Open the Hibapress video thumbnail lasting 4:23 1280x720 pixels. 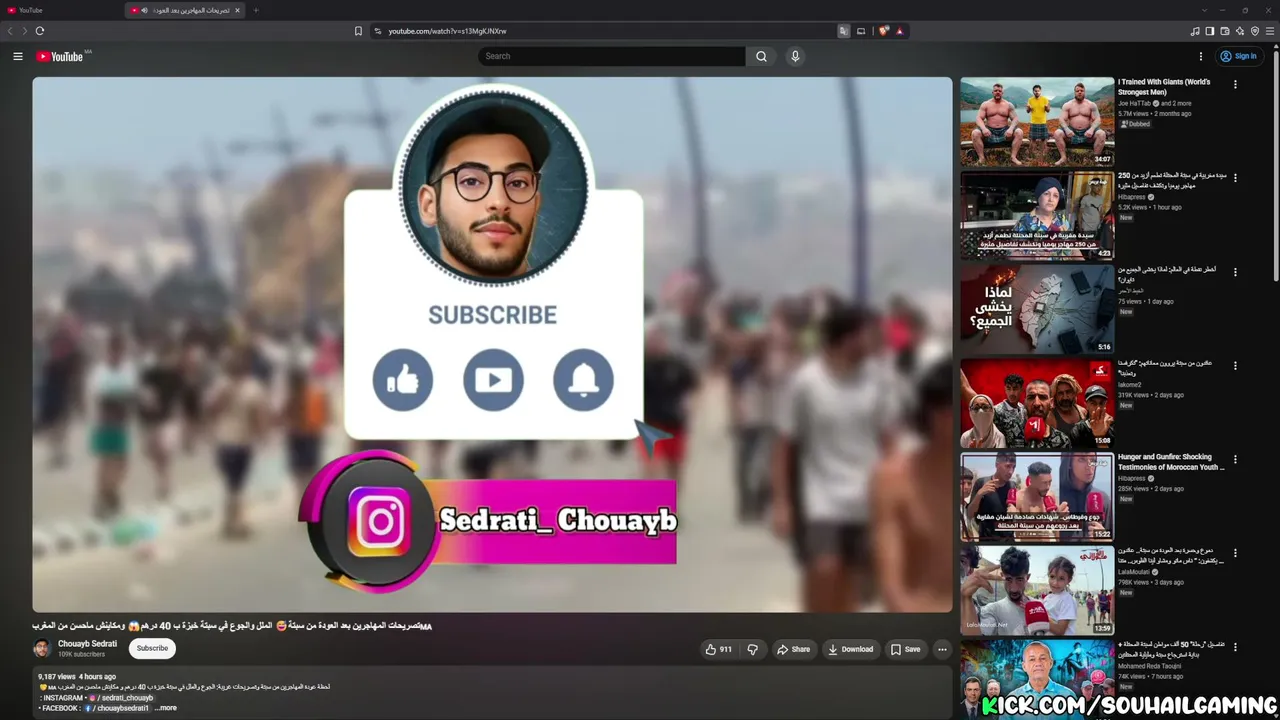click(x=1037, y=215)
